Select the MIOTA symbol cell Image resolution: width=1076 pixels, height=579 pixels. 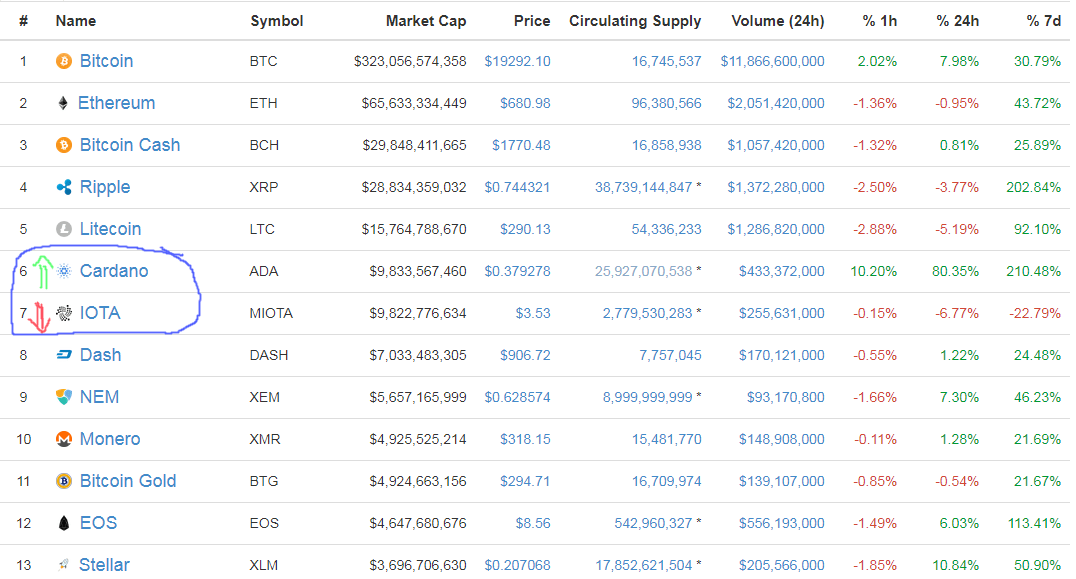pos(271,313)
